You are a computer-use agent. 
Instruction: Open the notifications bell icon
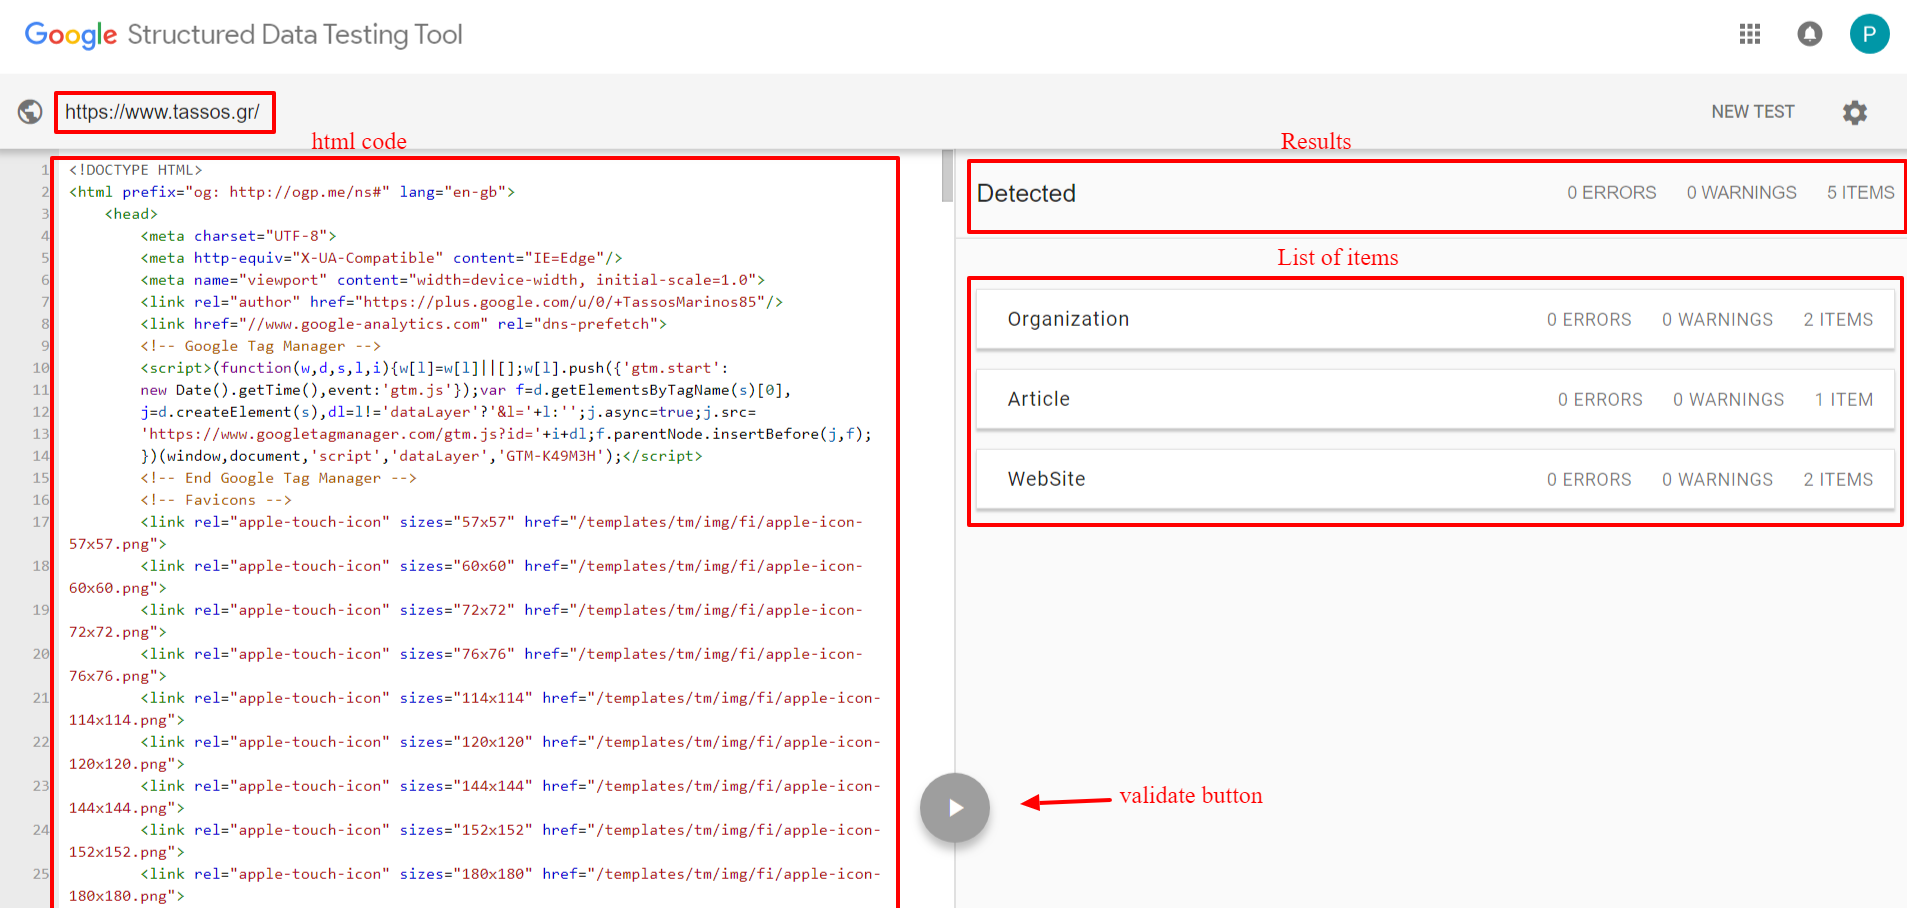[x=1809, y=34]
